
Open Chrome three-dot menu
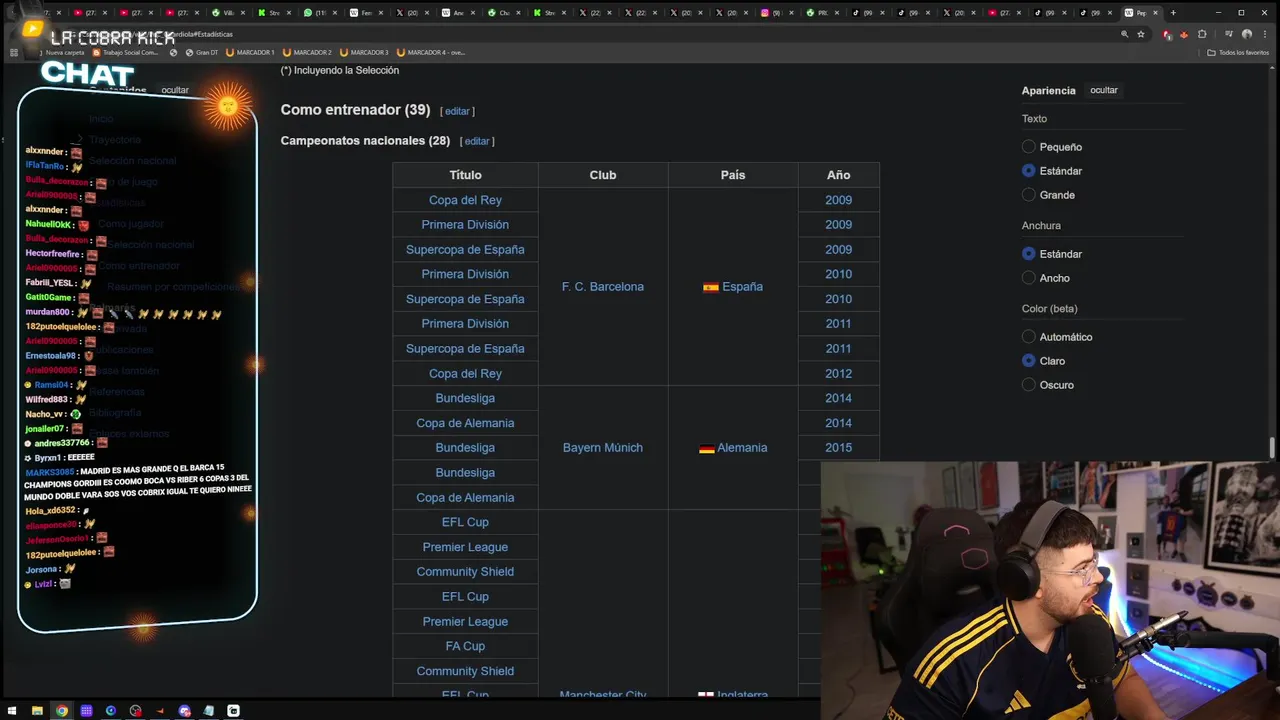[1266, 34]
